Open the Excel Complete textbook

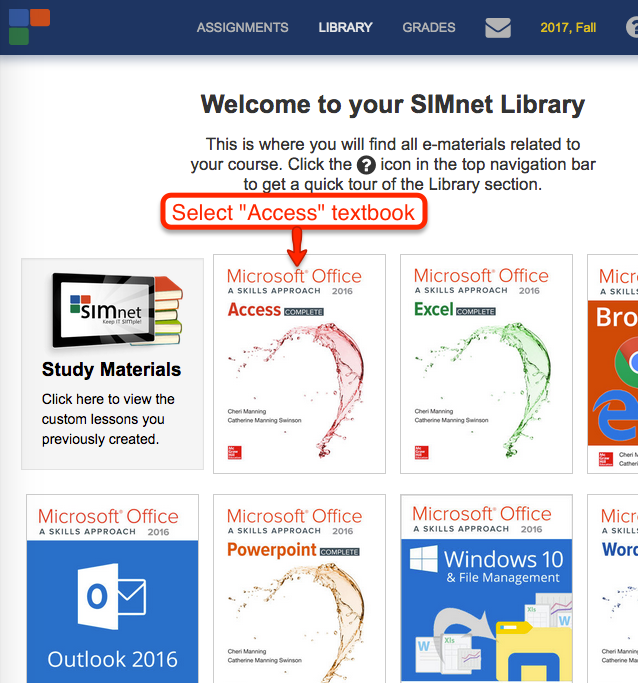[x=486, y=364]
